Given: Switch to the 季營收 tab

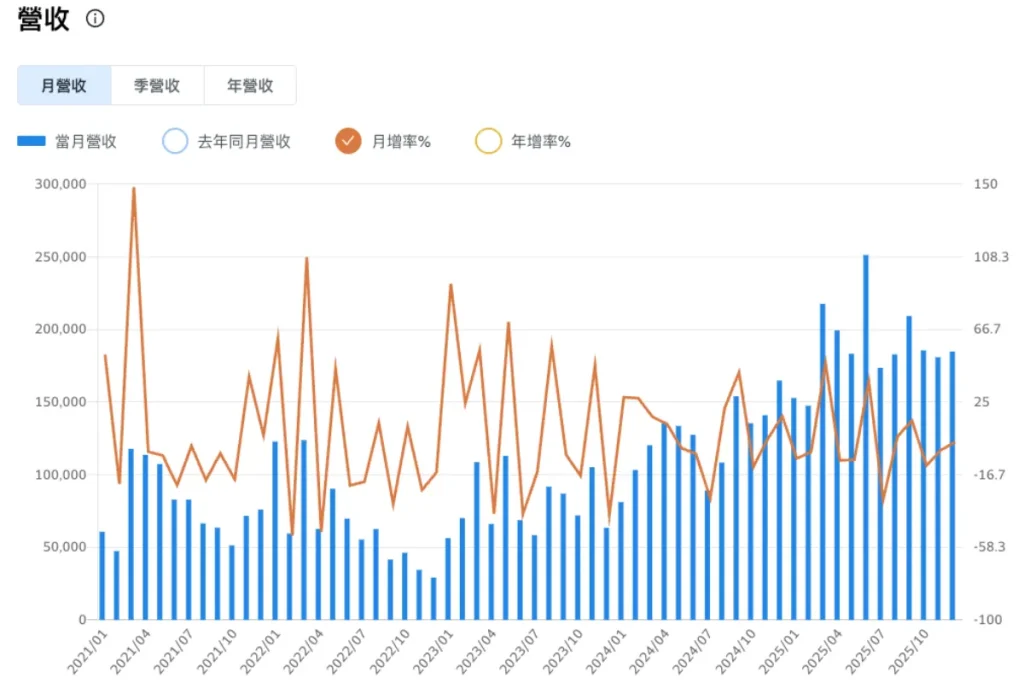Looking at the screenshot, I should pyautogui.click(x=157, y=86).
